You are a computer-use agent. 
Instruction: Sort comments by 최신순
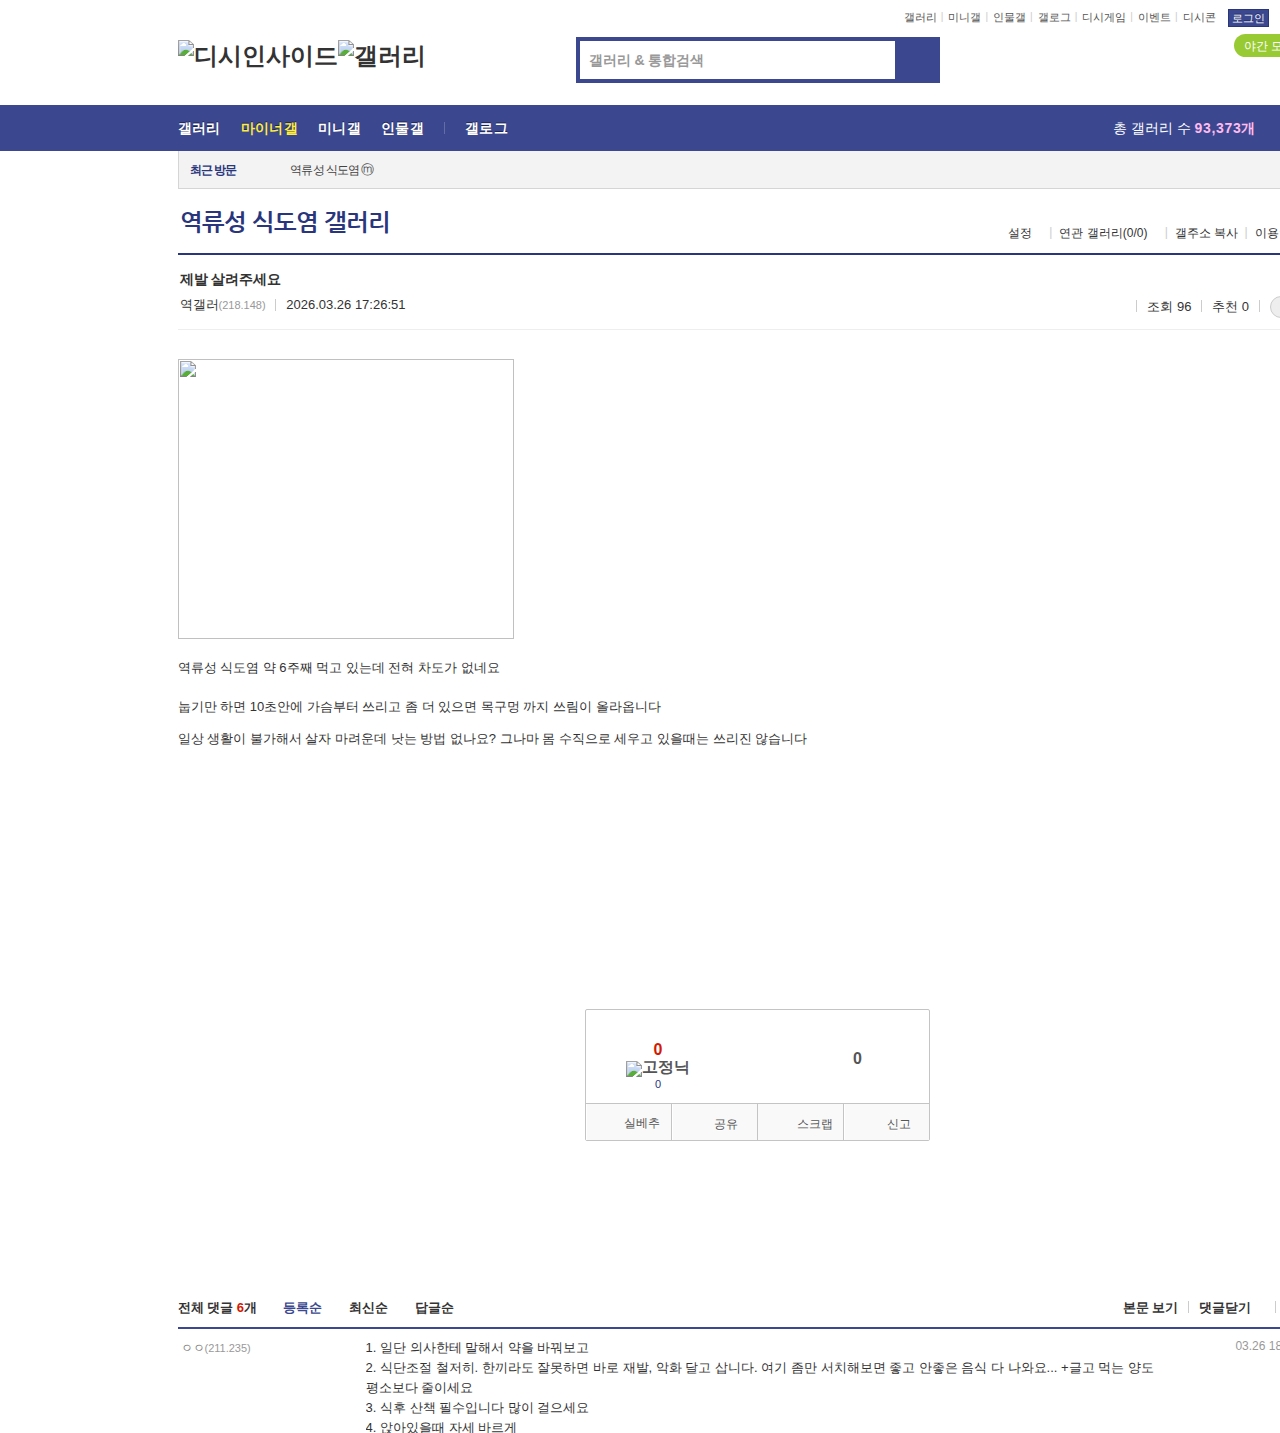point(368,1308)
